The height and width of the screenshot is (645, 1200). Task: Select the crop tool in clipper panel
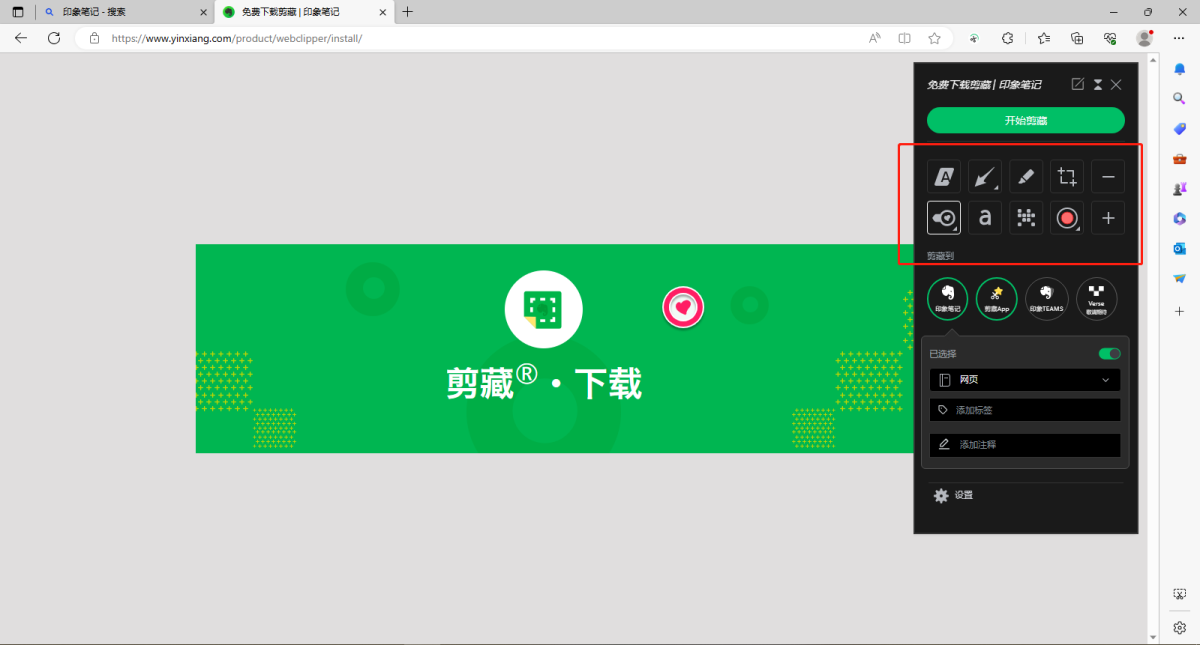point(1067,177)
